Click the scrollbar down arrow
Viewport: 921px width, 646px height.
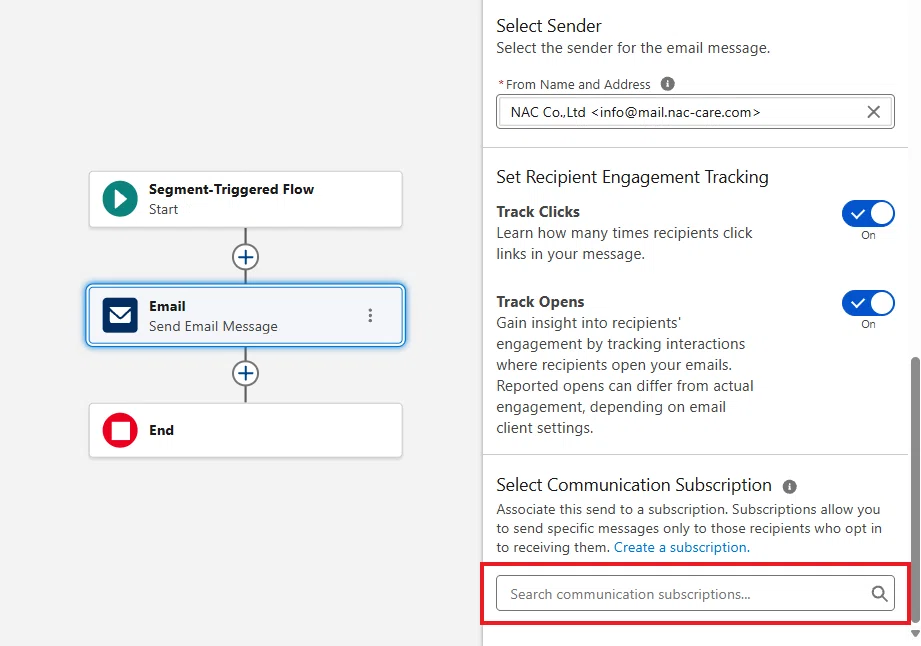point(915,634)
